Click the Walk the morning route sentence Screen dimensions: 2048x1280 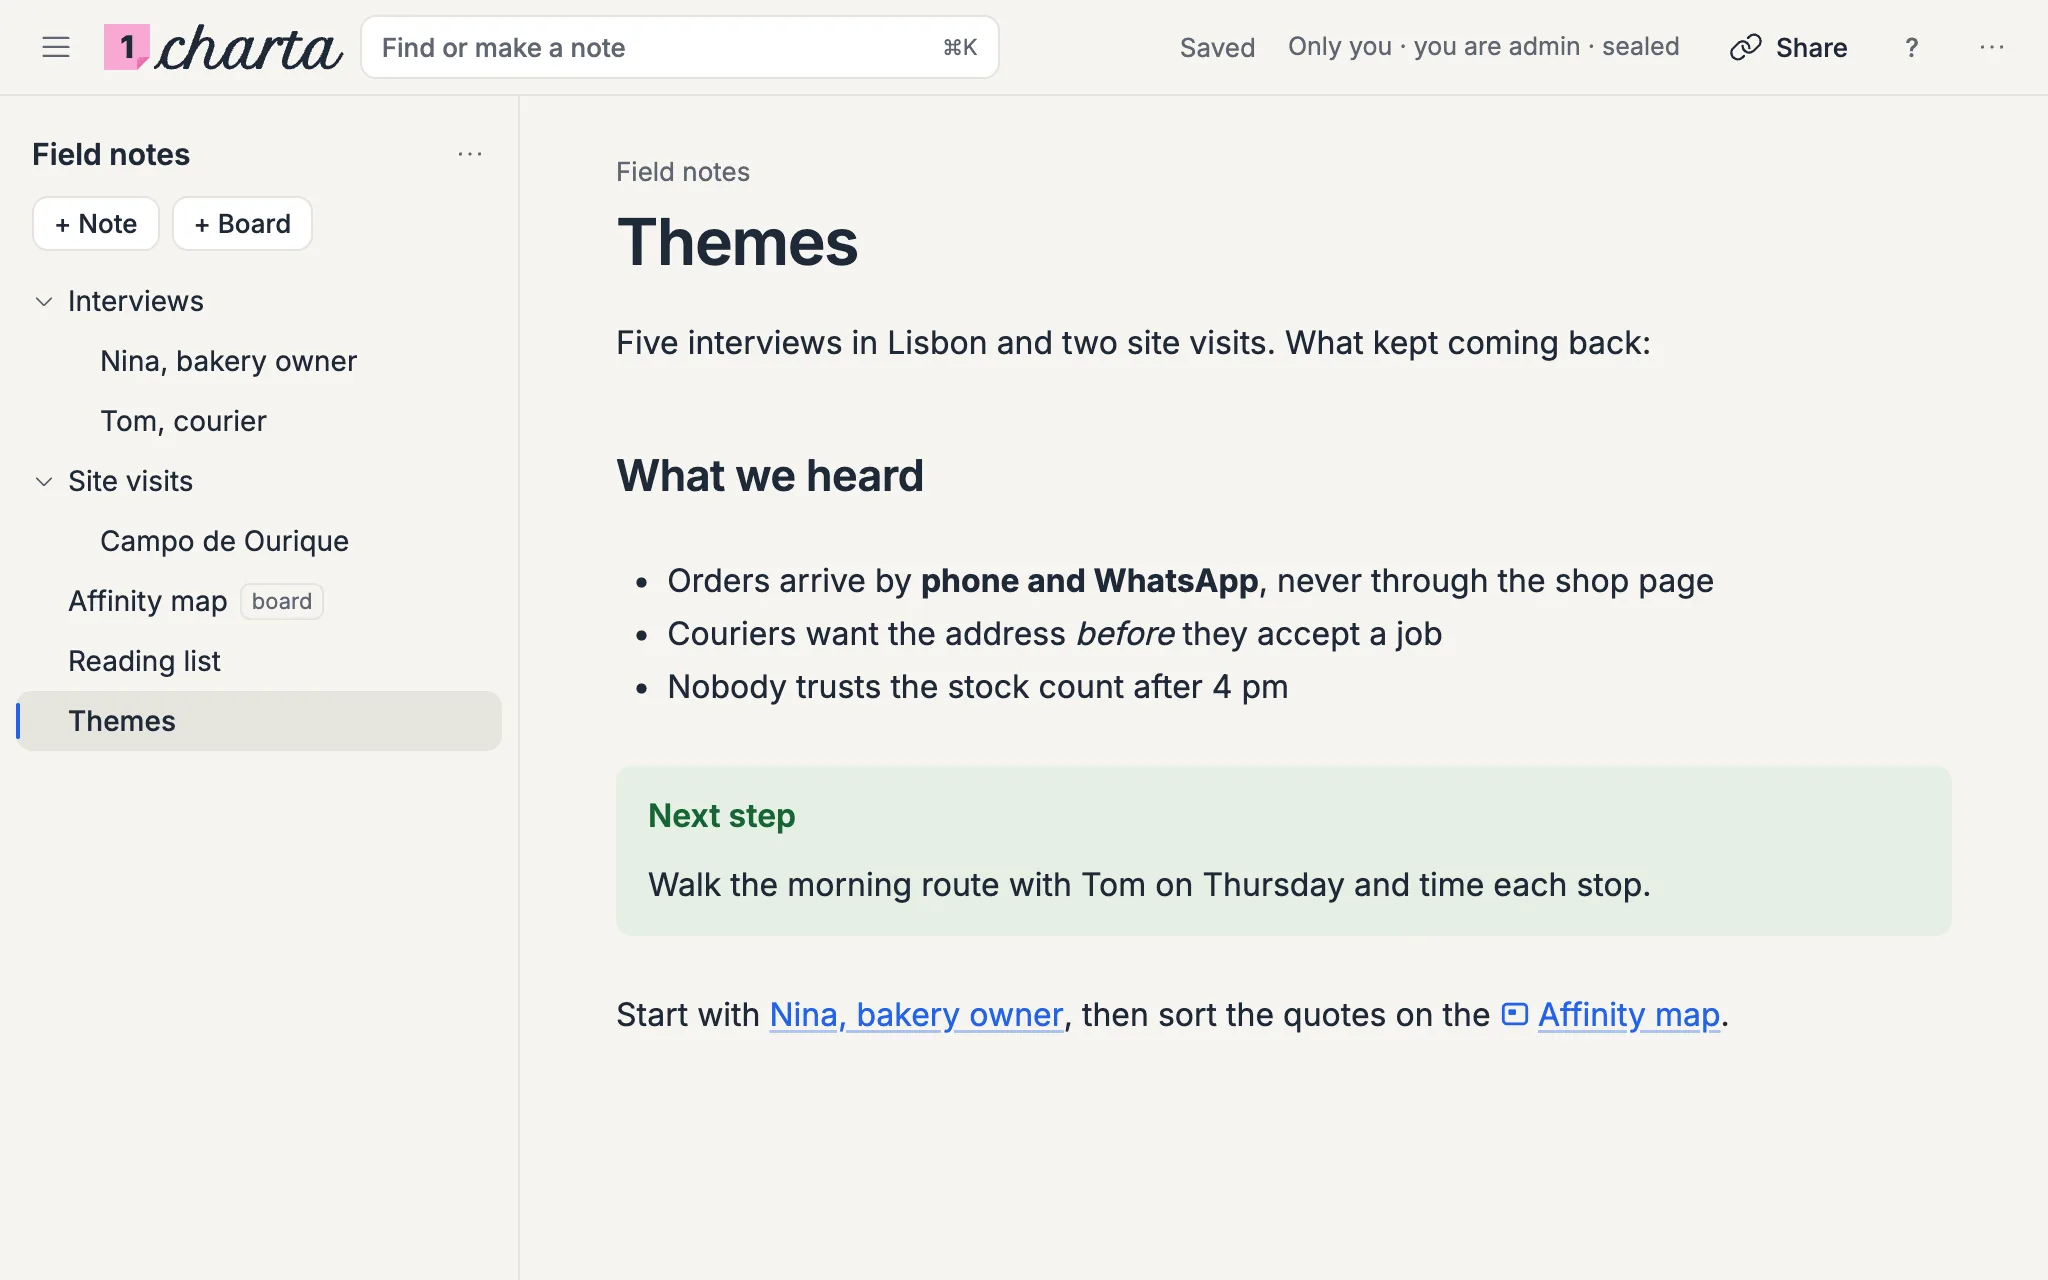pos(1149,885)
